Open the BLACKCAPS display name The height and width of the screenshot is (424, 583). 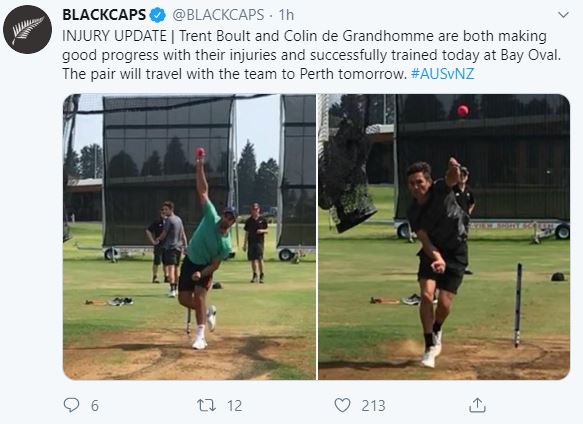click(x=104, y=15)
